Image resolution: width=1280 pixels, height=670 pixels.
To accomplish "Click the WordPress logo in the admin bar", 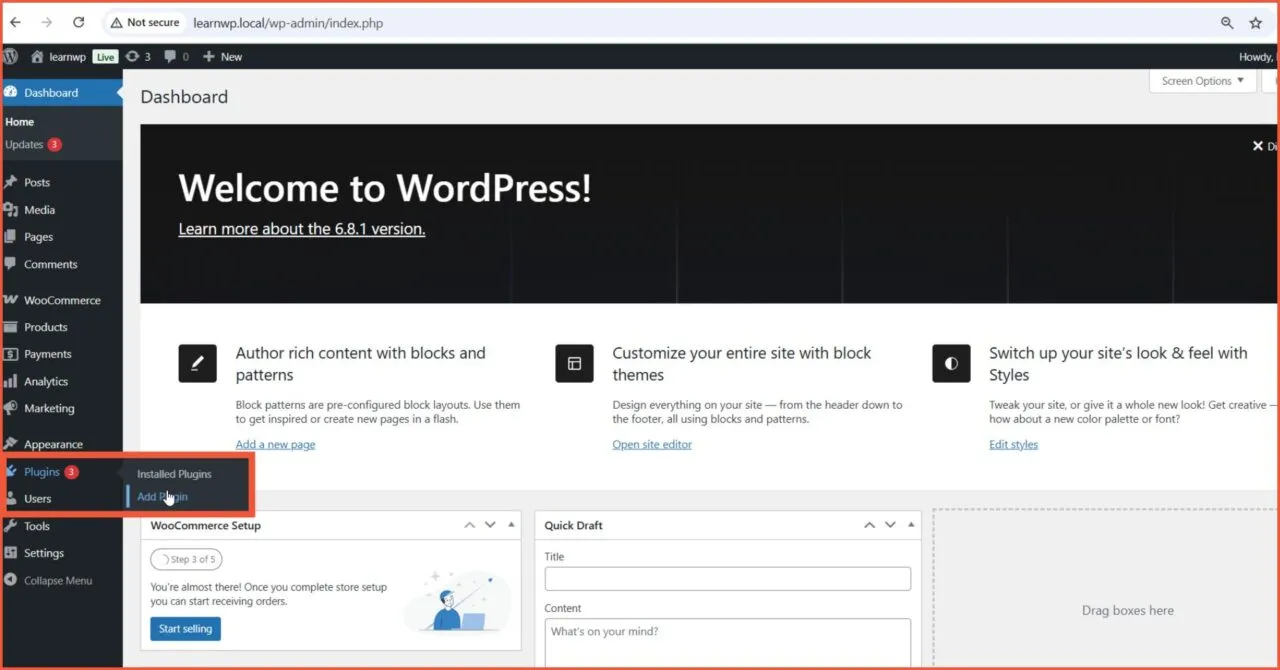I will tap(10, 56).
